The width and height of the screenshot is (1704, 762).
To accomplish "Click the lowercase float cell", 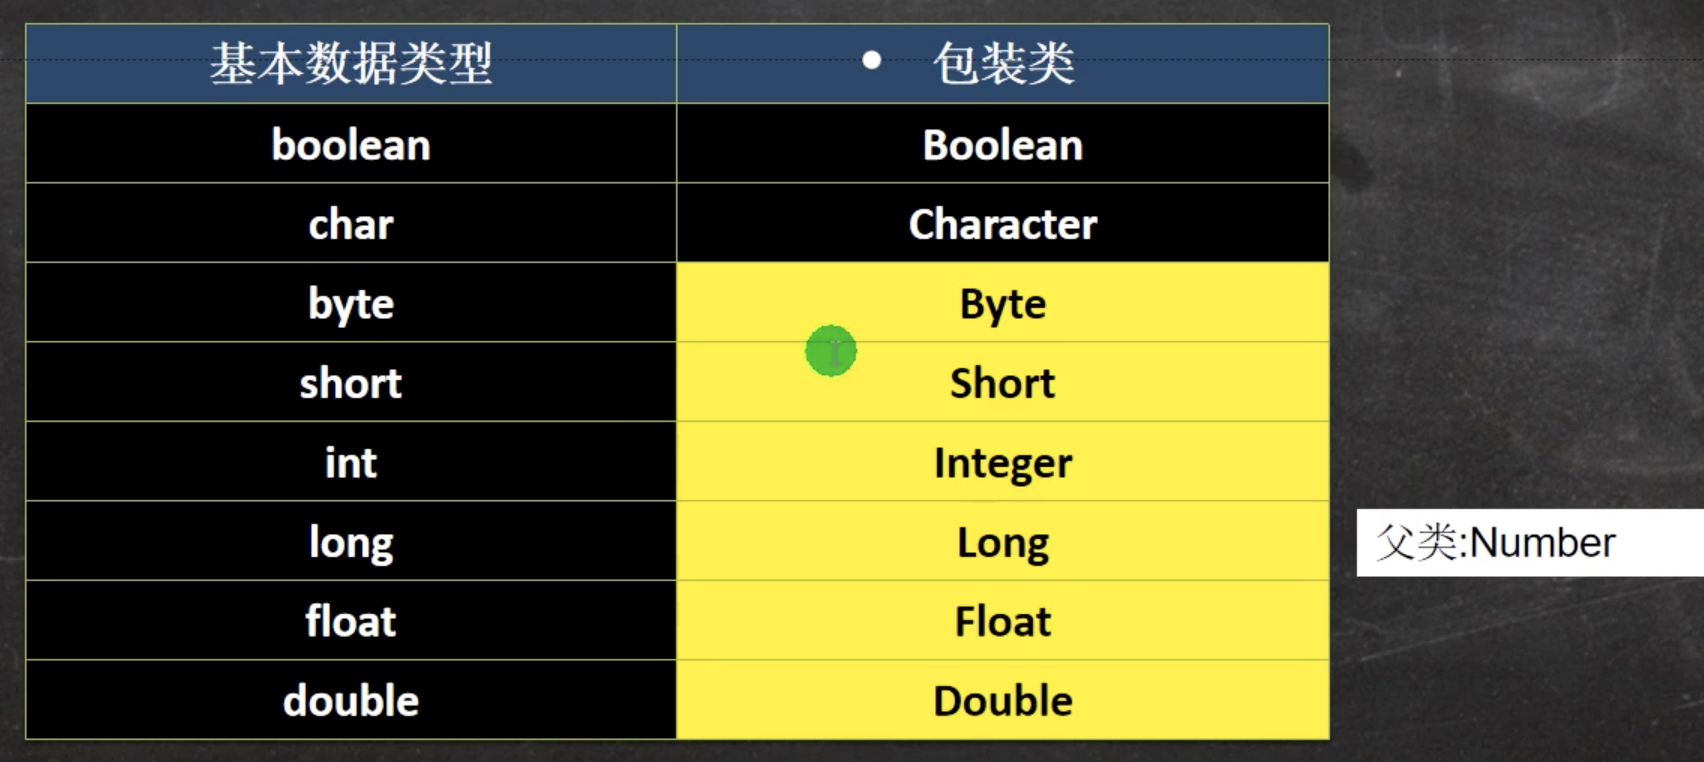I will 351,621.
